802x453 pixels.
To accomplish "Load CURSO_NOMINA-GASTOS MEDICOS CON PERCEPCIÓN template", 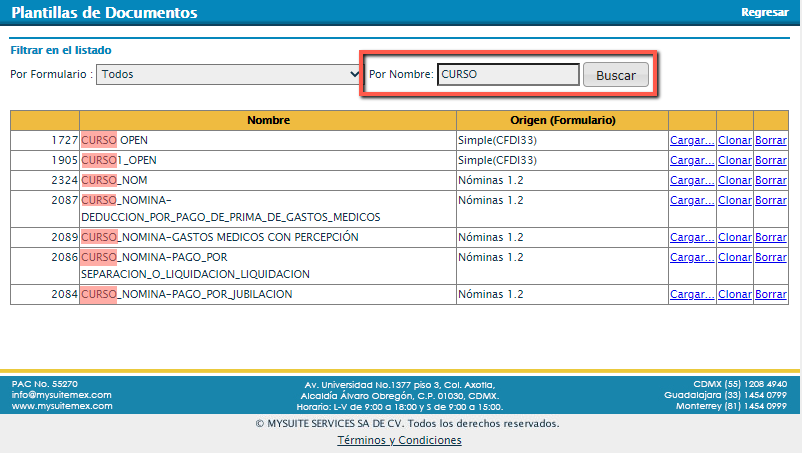I will click(692, 238).
